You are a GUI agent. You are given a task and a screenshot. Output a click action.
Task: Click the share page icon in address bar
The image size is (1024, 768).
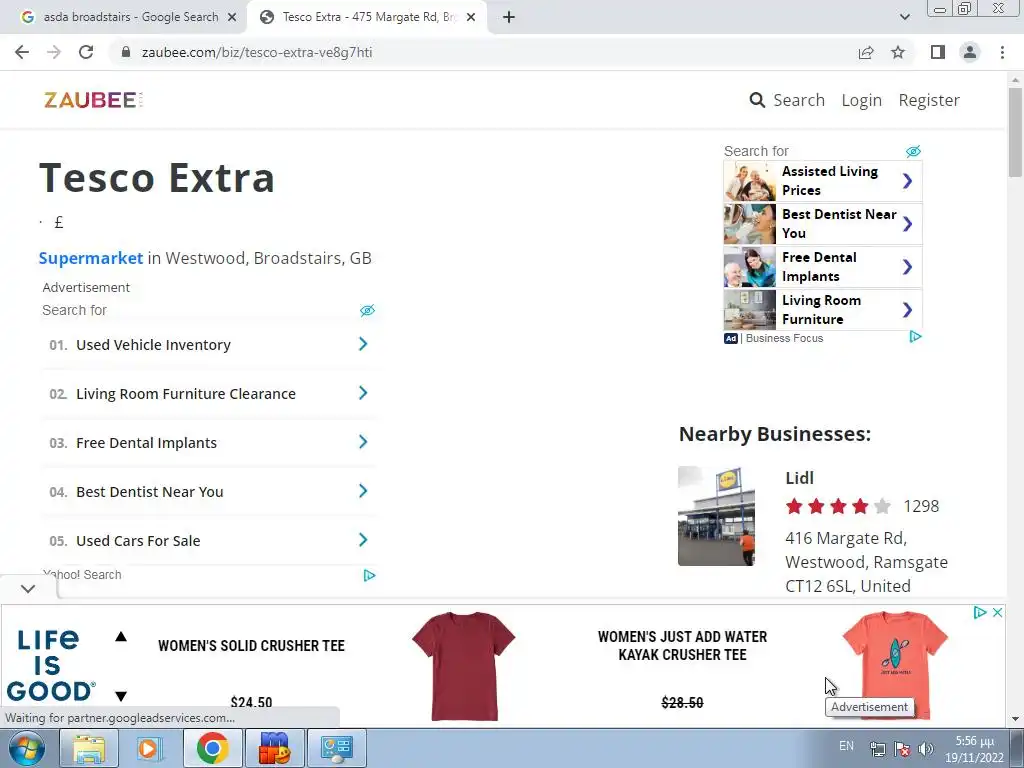point(866,52)
